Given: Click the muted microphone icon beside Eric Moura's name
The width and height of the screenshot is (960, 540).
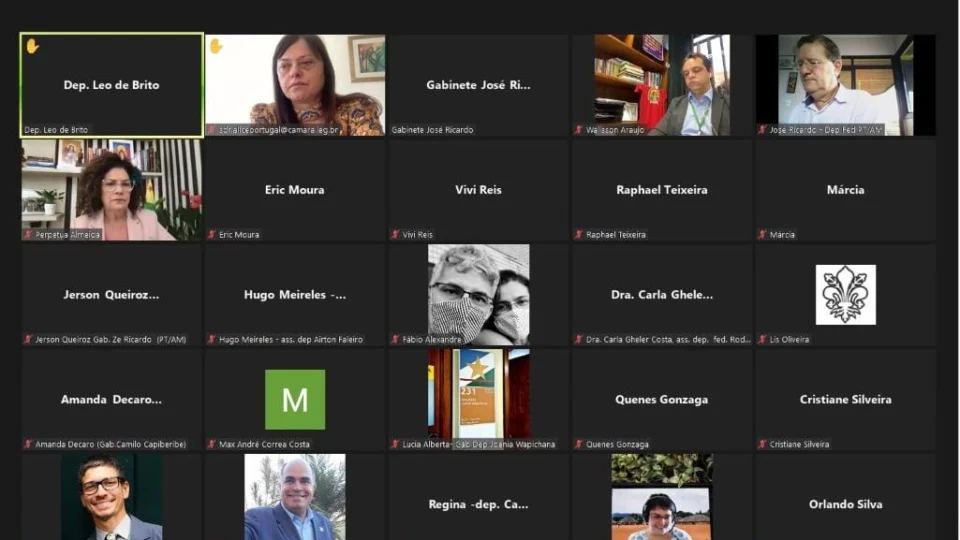Looking at the screenshot, I should [212, 235].
